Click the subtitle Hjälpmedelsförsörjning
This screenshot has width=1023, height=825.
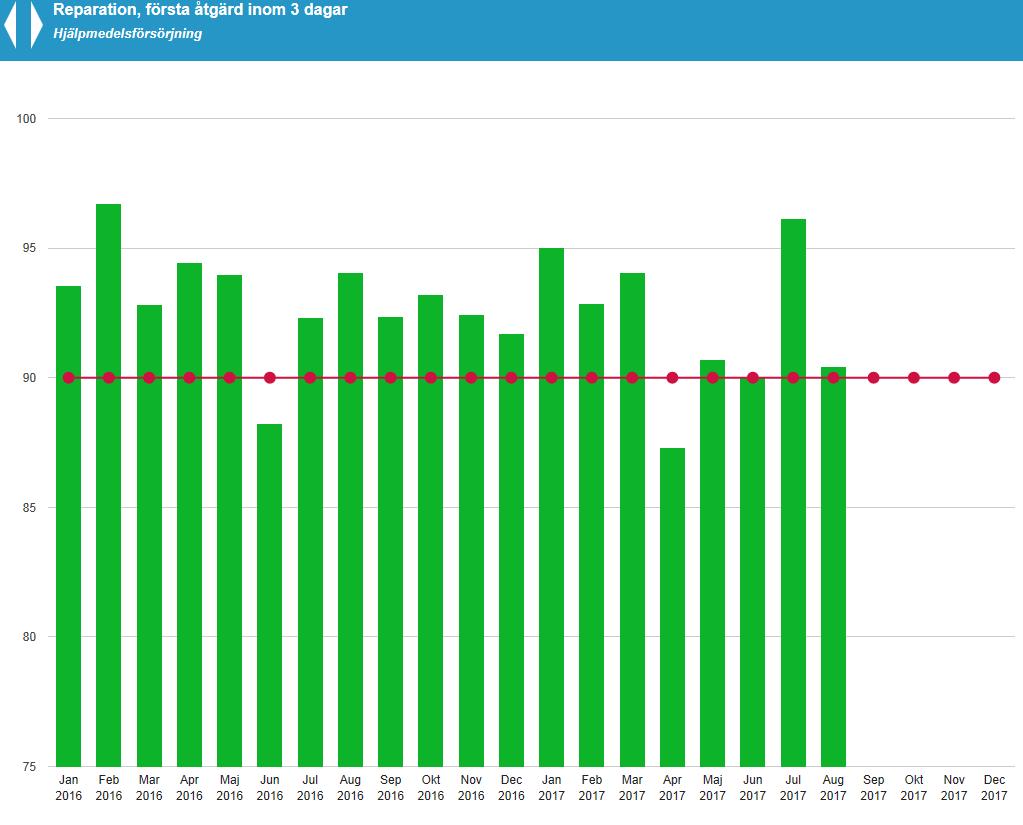coord(128,33)
